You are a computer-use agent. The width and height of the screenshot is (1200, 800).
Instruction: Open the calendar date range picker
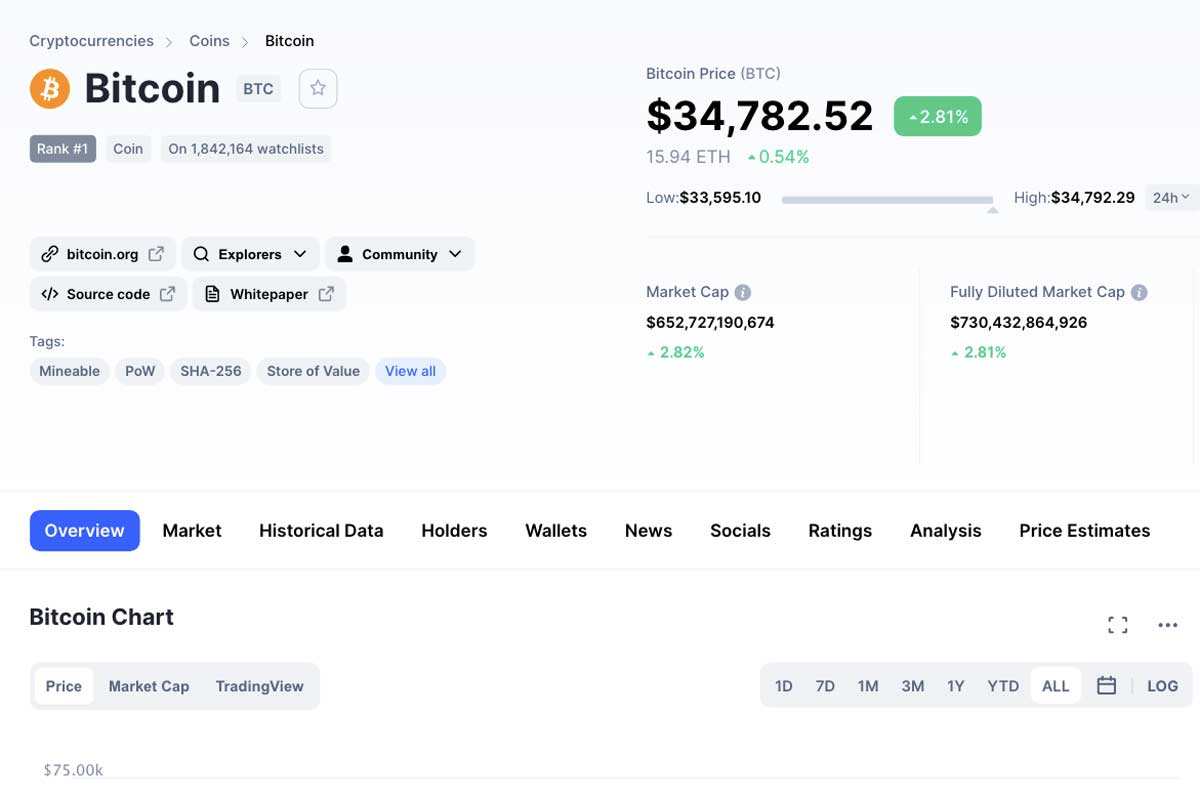(1106, 686)
